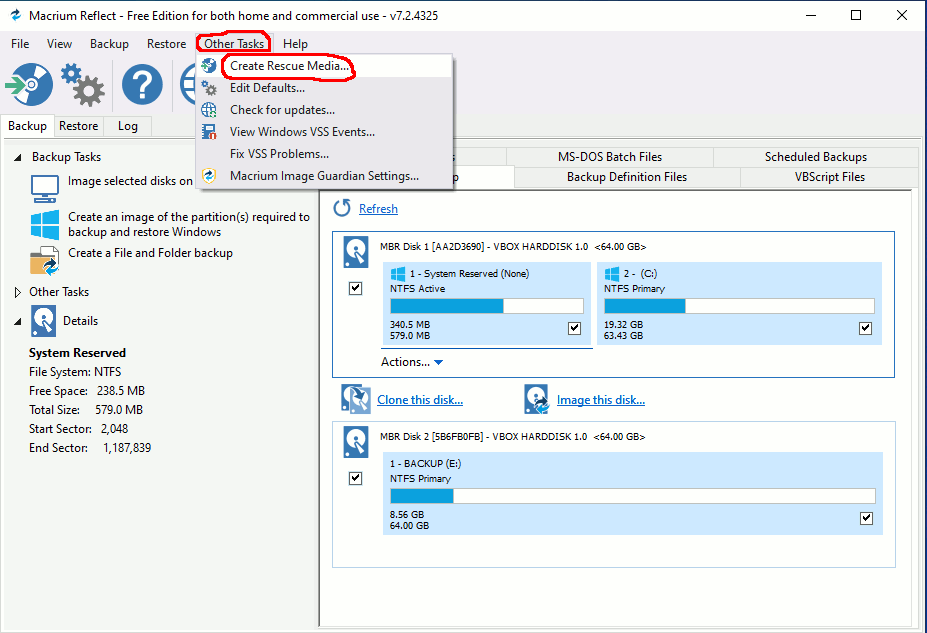The width and height of the screenshot is (927, 633).
Task: Toggle the C: partition checkbox
Action: (866, 328)
